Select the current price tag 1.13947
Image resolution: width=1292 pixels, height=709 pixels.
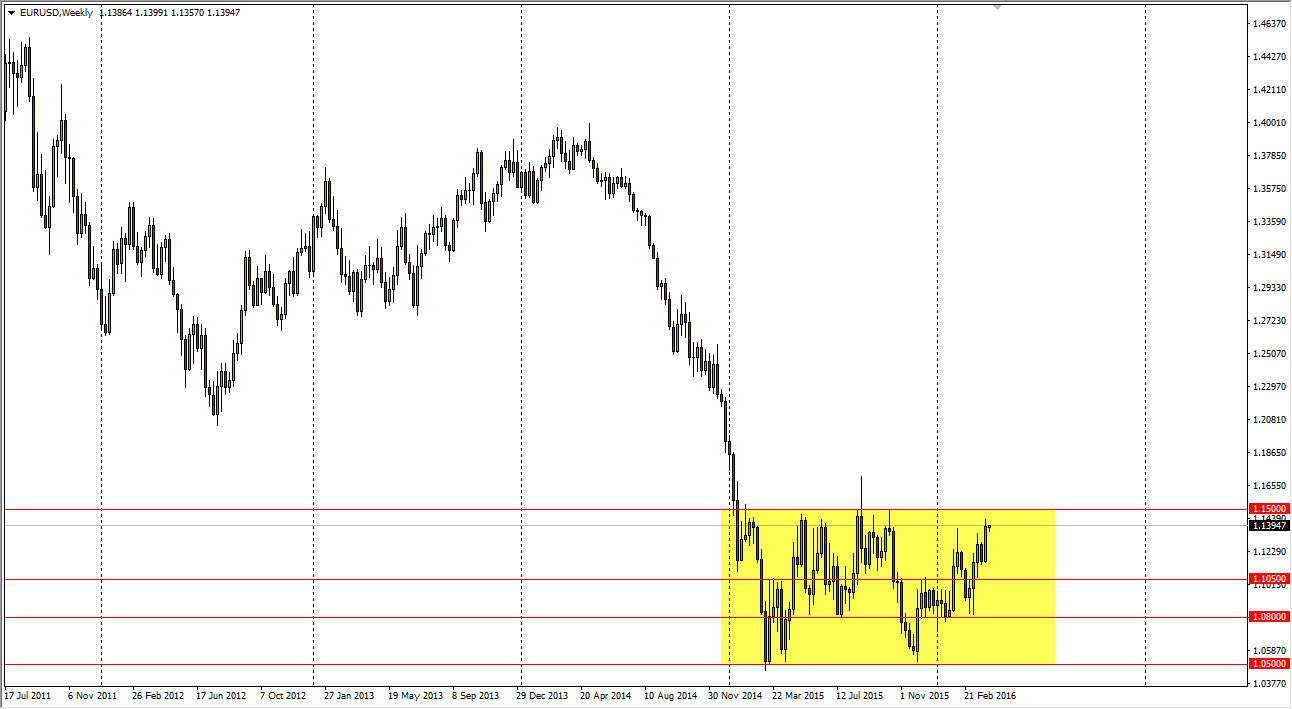1268,525
